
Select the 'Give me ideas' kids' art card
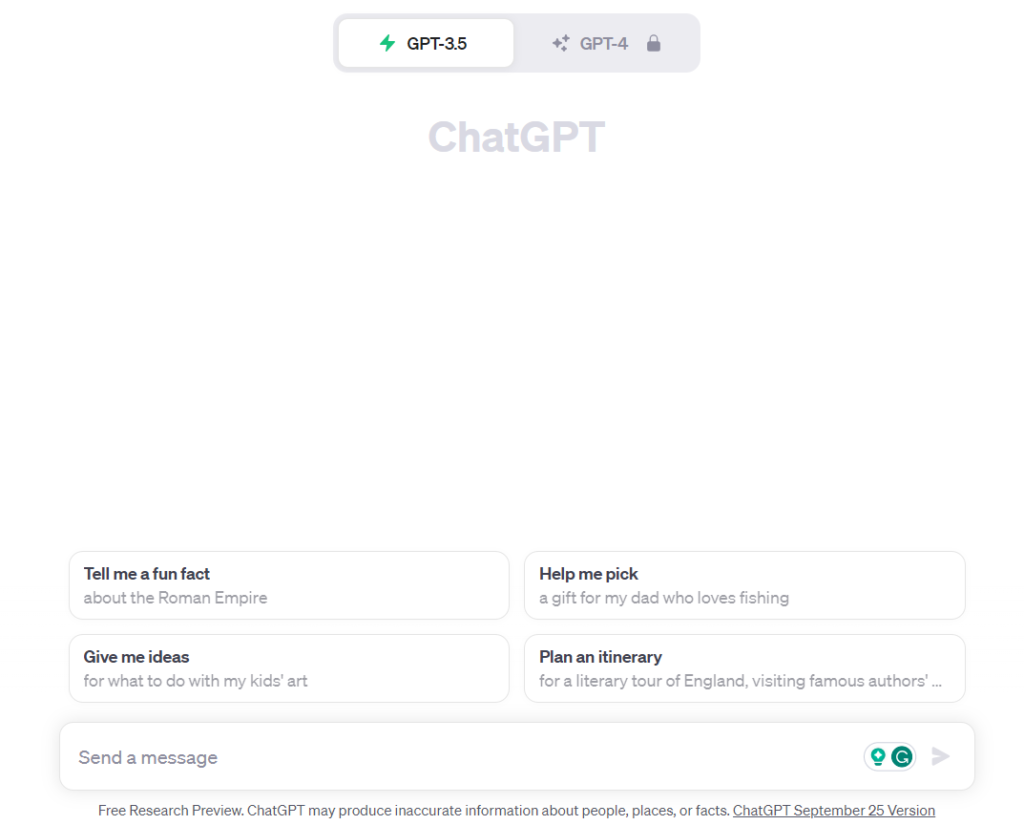click(x=289, y=668)
